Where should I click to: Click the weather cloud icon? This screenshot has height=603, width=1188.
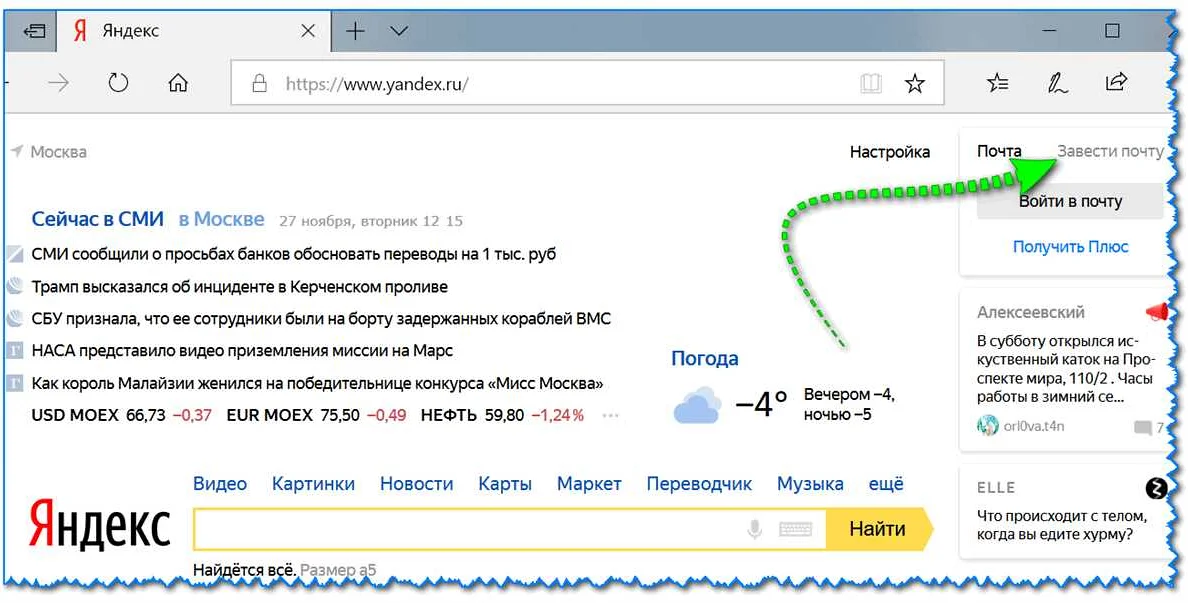pyautogui.click(x=696, y=405)
